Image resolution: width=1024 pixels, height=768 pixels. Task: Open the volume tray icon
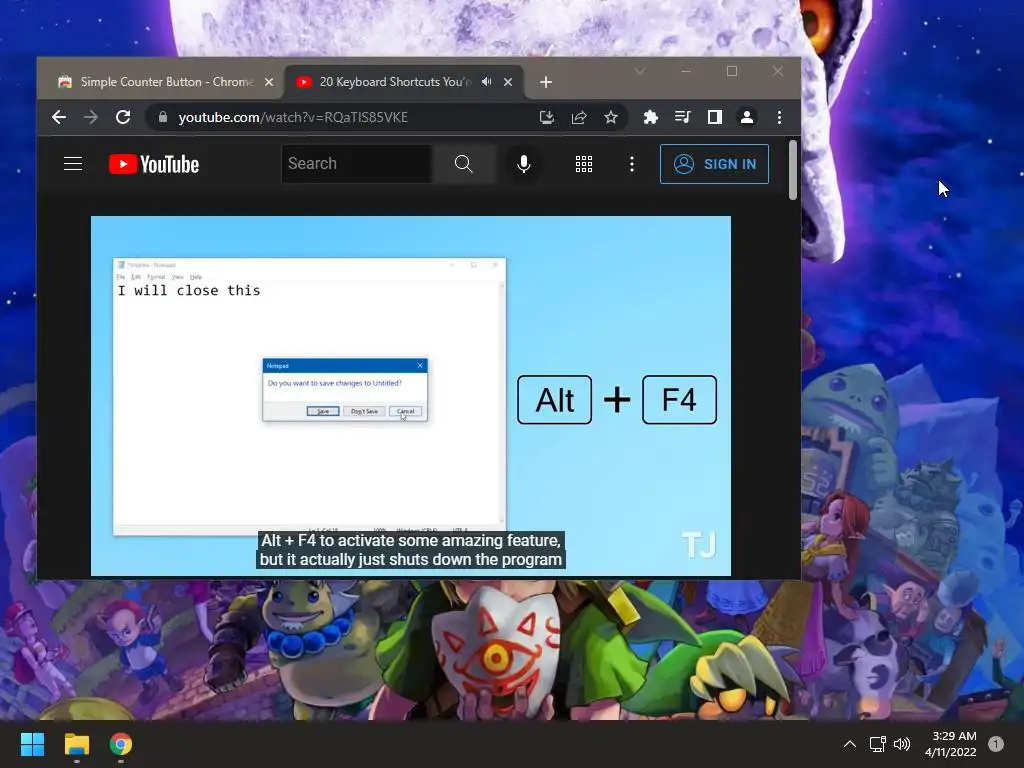[902, 744]
